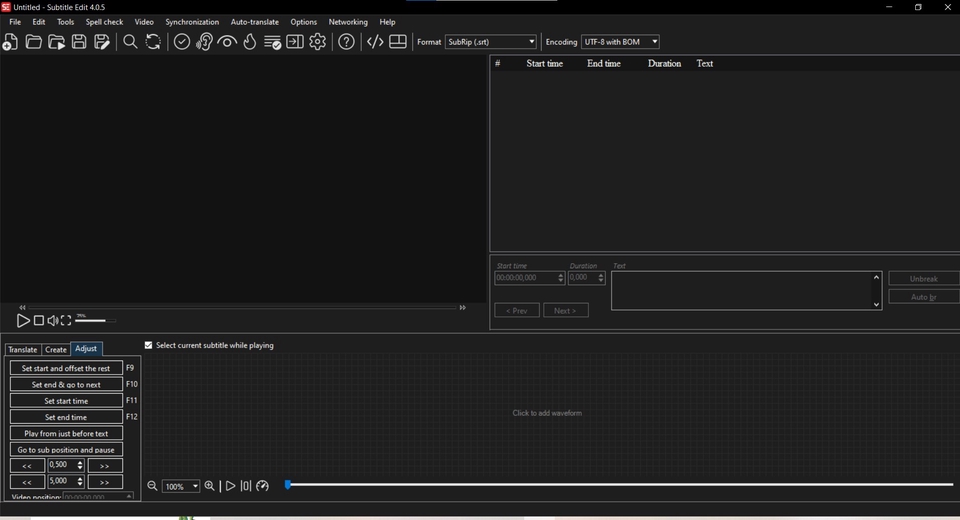Click Set end time button

[x=66, y=417]
